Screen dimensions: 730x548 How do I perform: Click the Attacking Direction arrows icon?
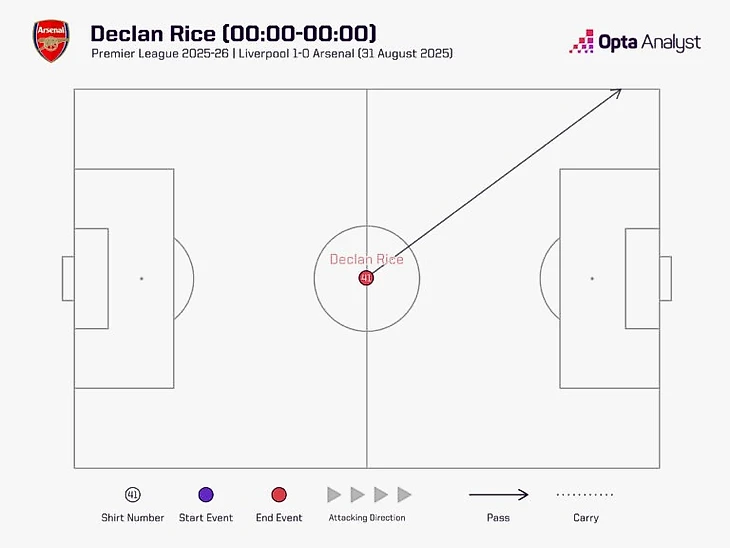point(368,495)
